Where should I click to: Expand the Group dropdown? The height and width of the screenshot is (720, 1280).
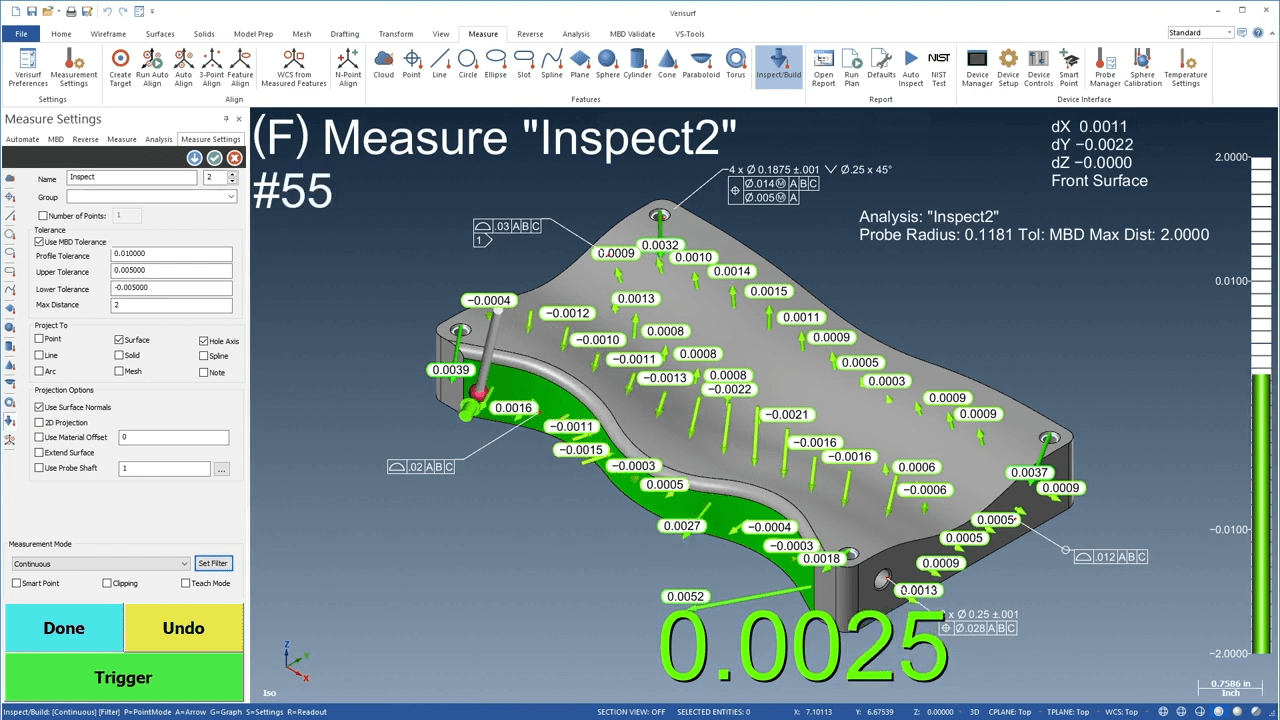(x=231, y=197)
